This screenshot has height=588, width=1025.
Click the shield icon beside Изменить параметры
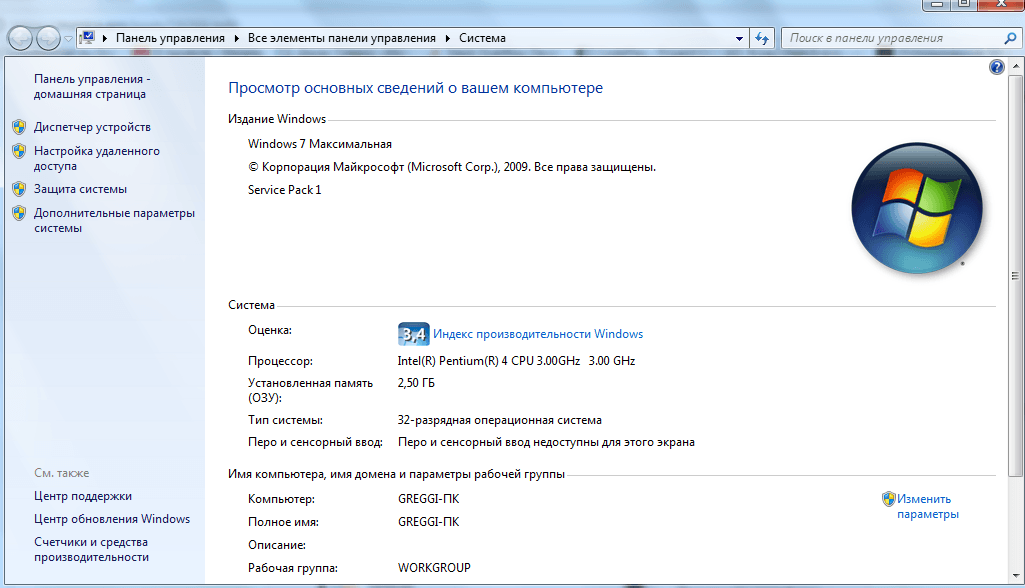888,499
